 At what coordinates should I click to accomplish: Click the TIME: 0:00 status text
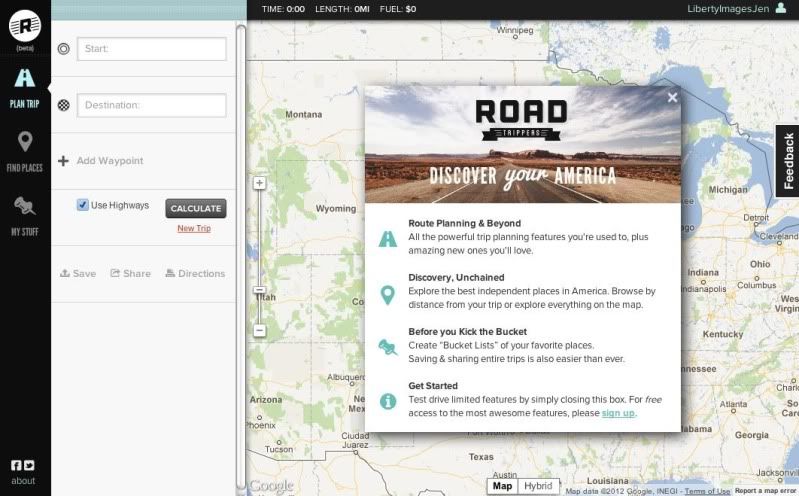click(x=283, y=9)
